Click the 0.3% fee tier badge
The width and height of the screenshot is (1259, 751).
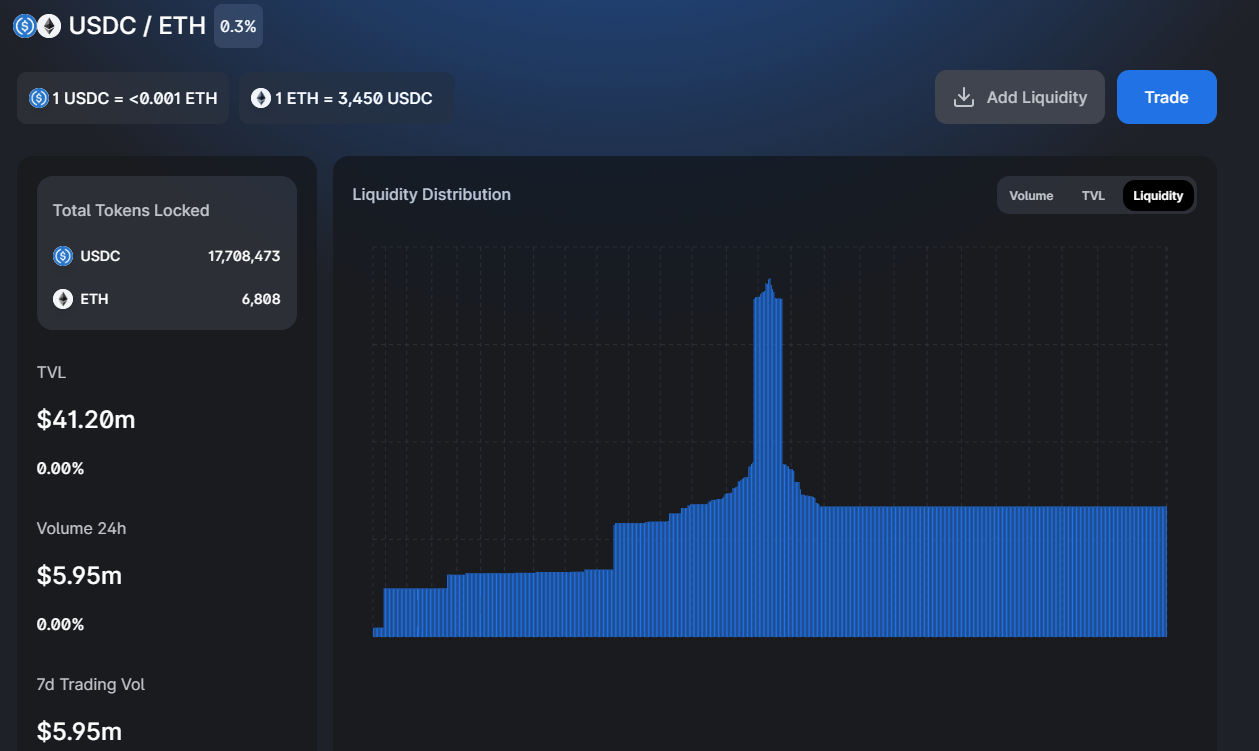coord(238,26)
